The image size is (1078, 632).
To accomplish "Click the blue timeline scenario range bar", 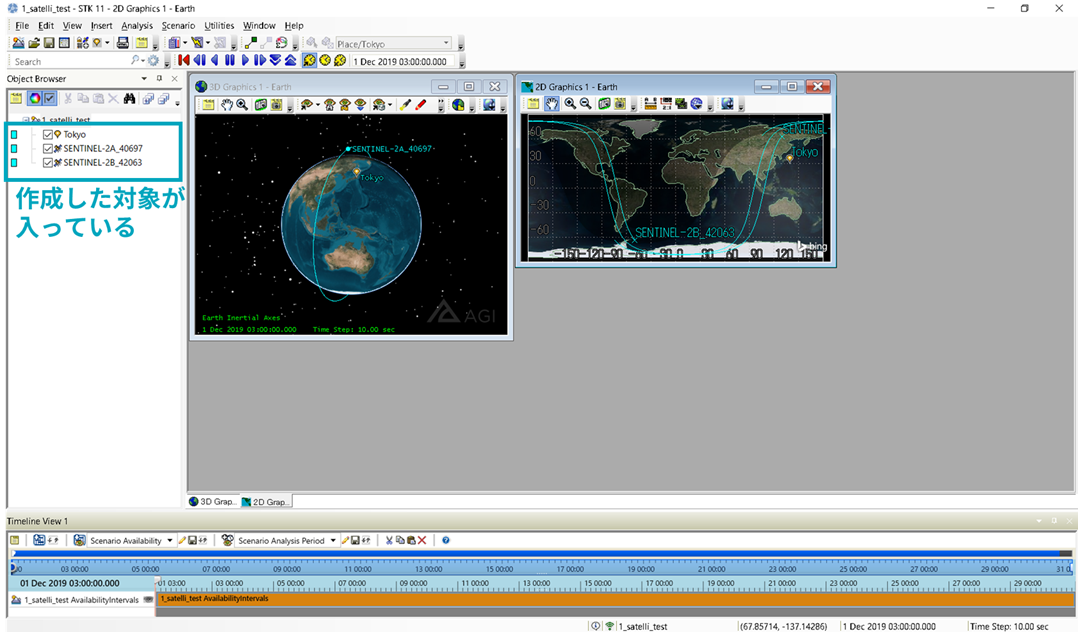I will [536, 553].
